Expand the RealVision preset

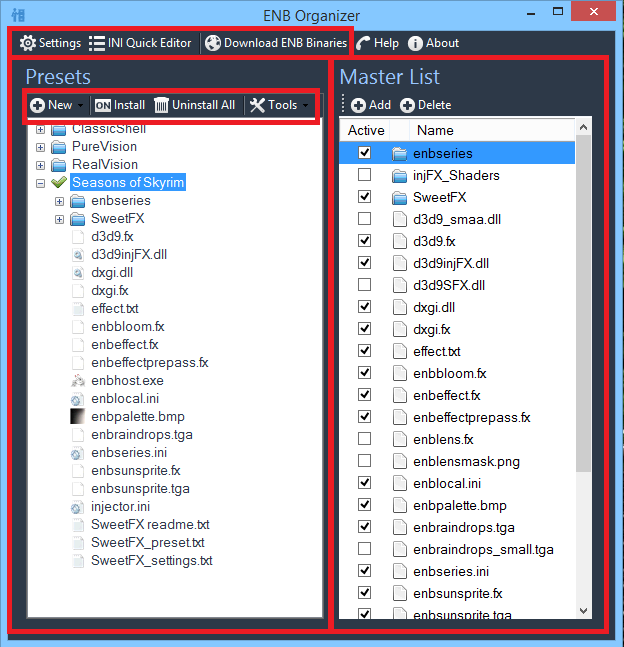[x=40, y=165]
